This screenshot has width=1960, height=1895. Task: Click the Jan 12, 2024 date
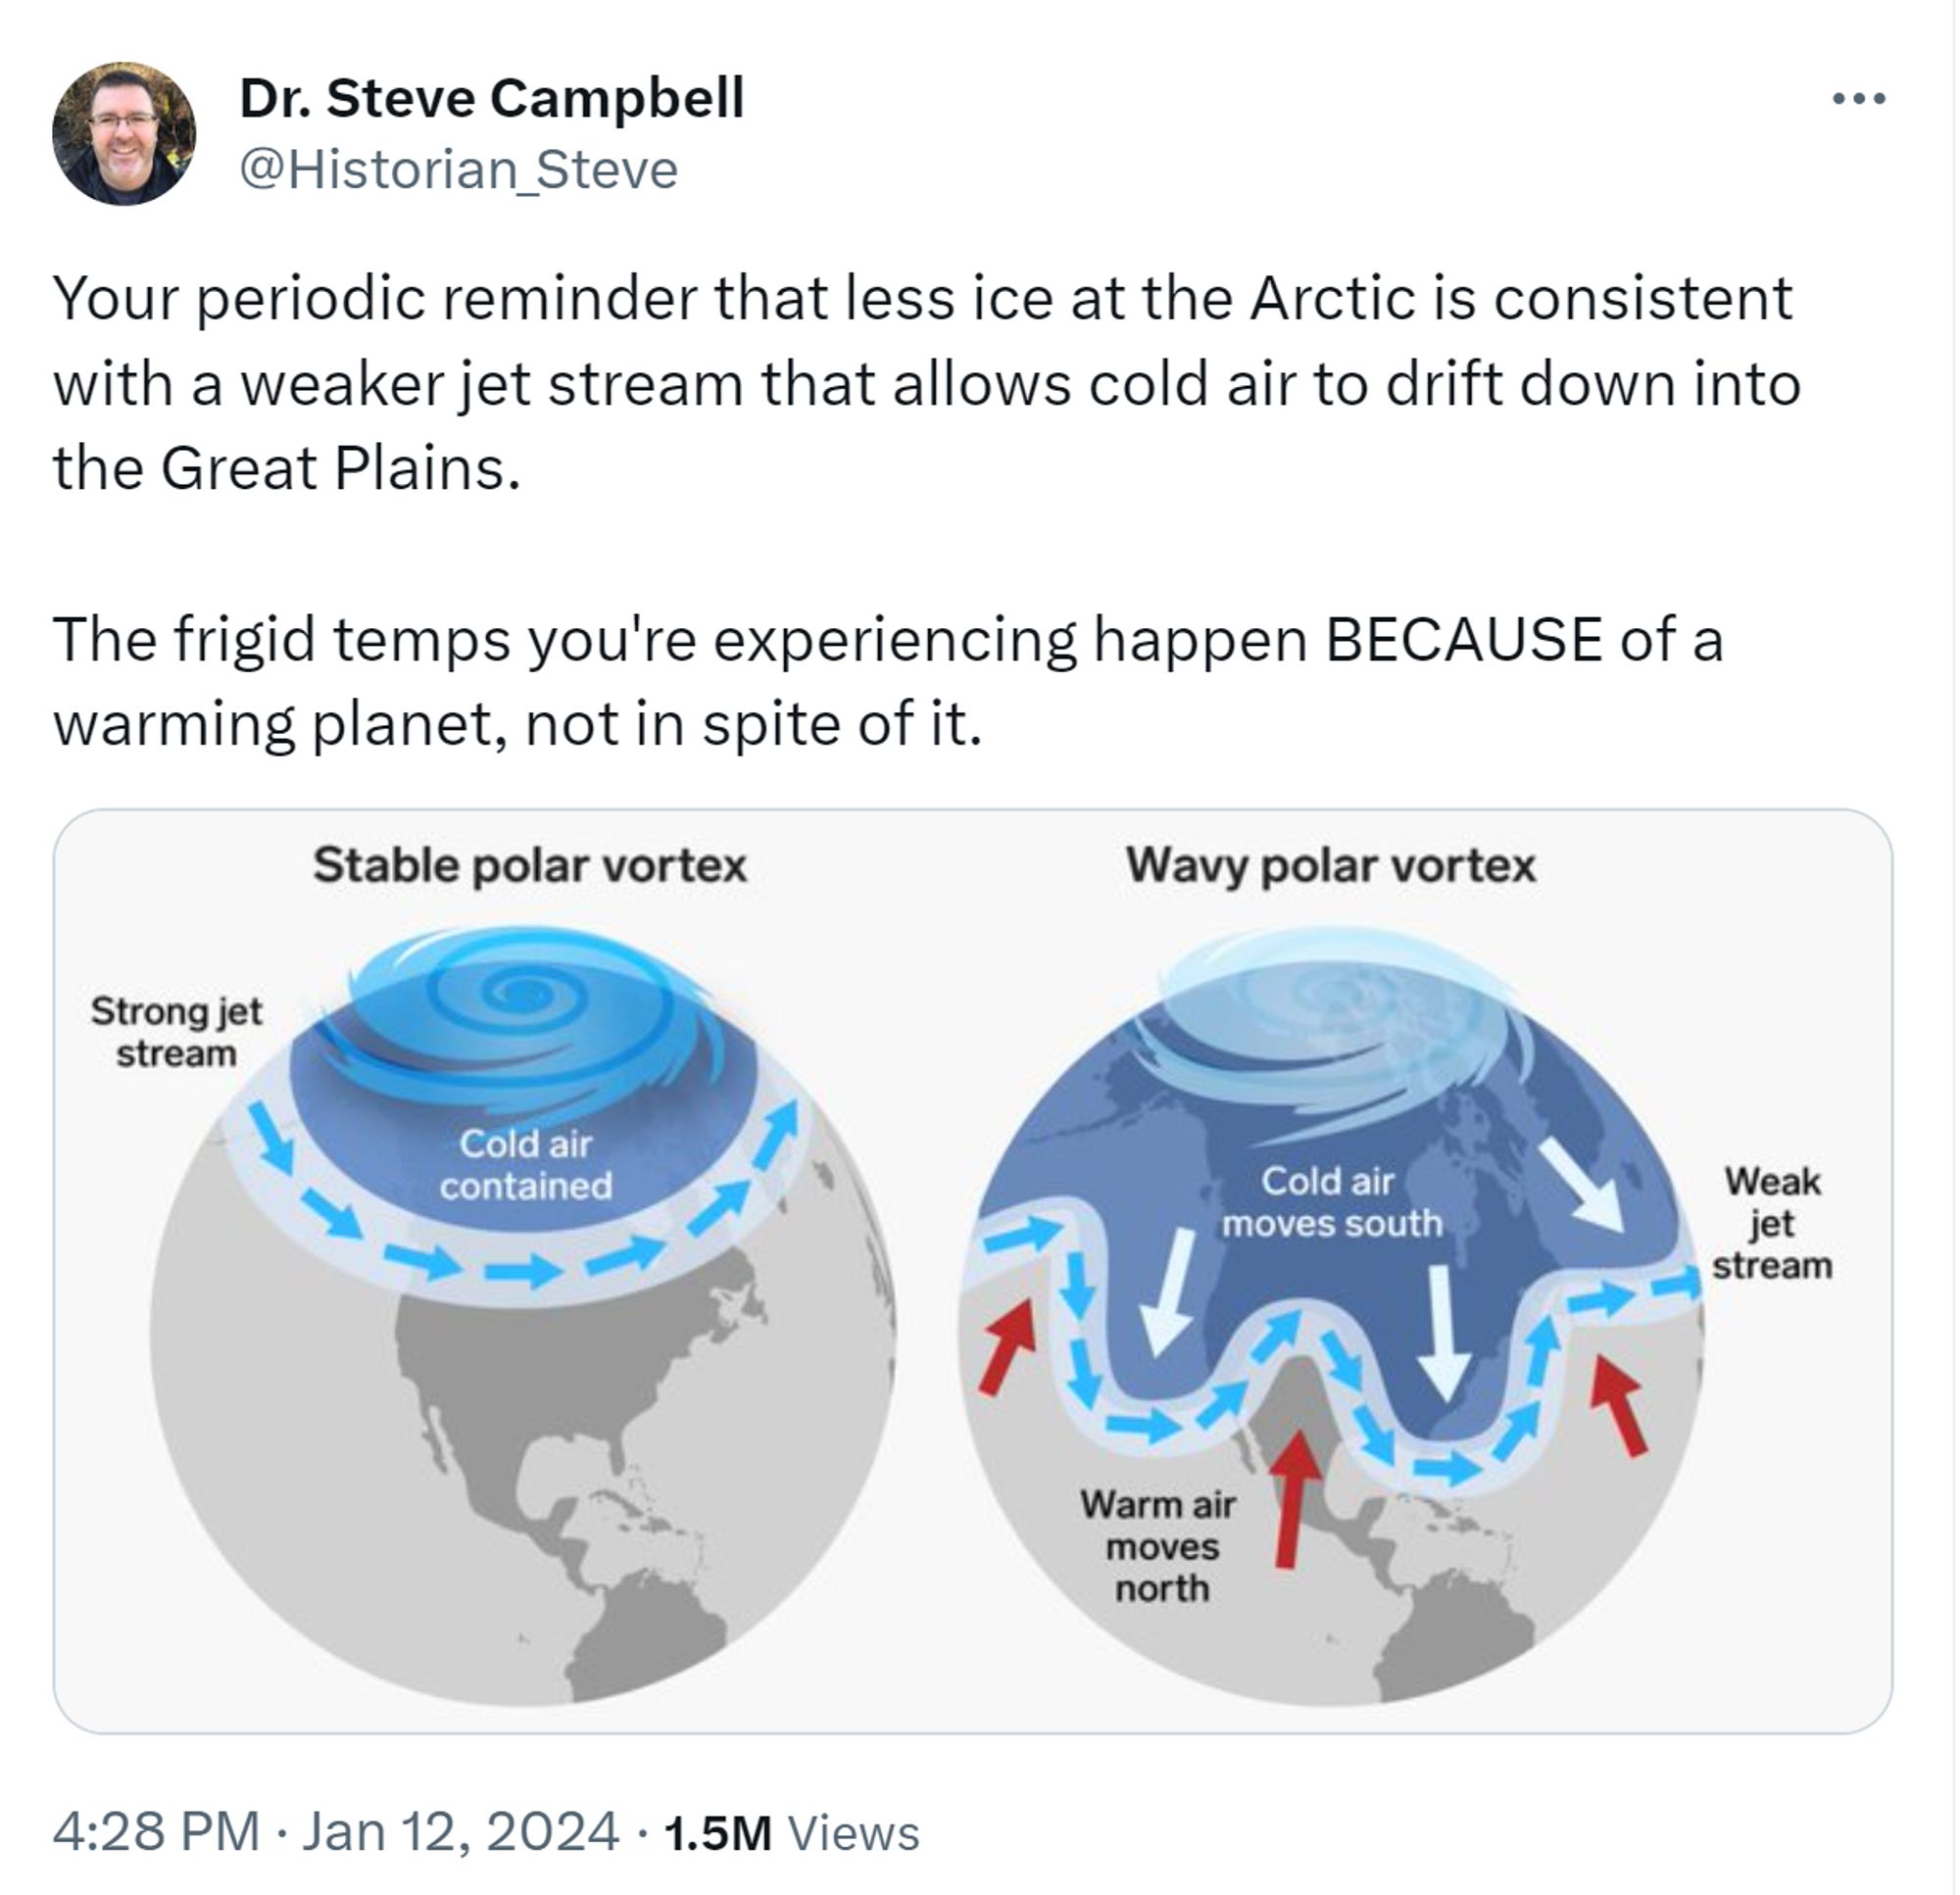click(x=460, y=1832)
